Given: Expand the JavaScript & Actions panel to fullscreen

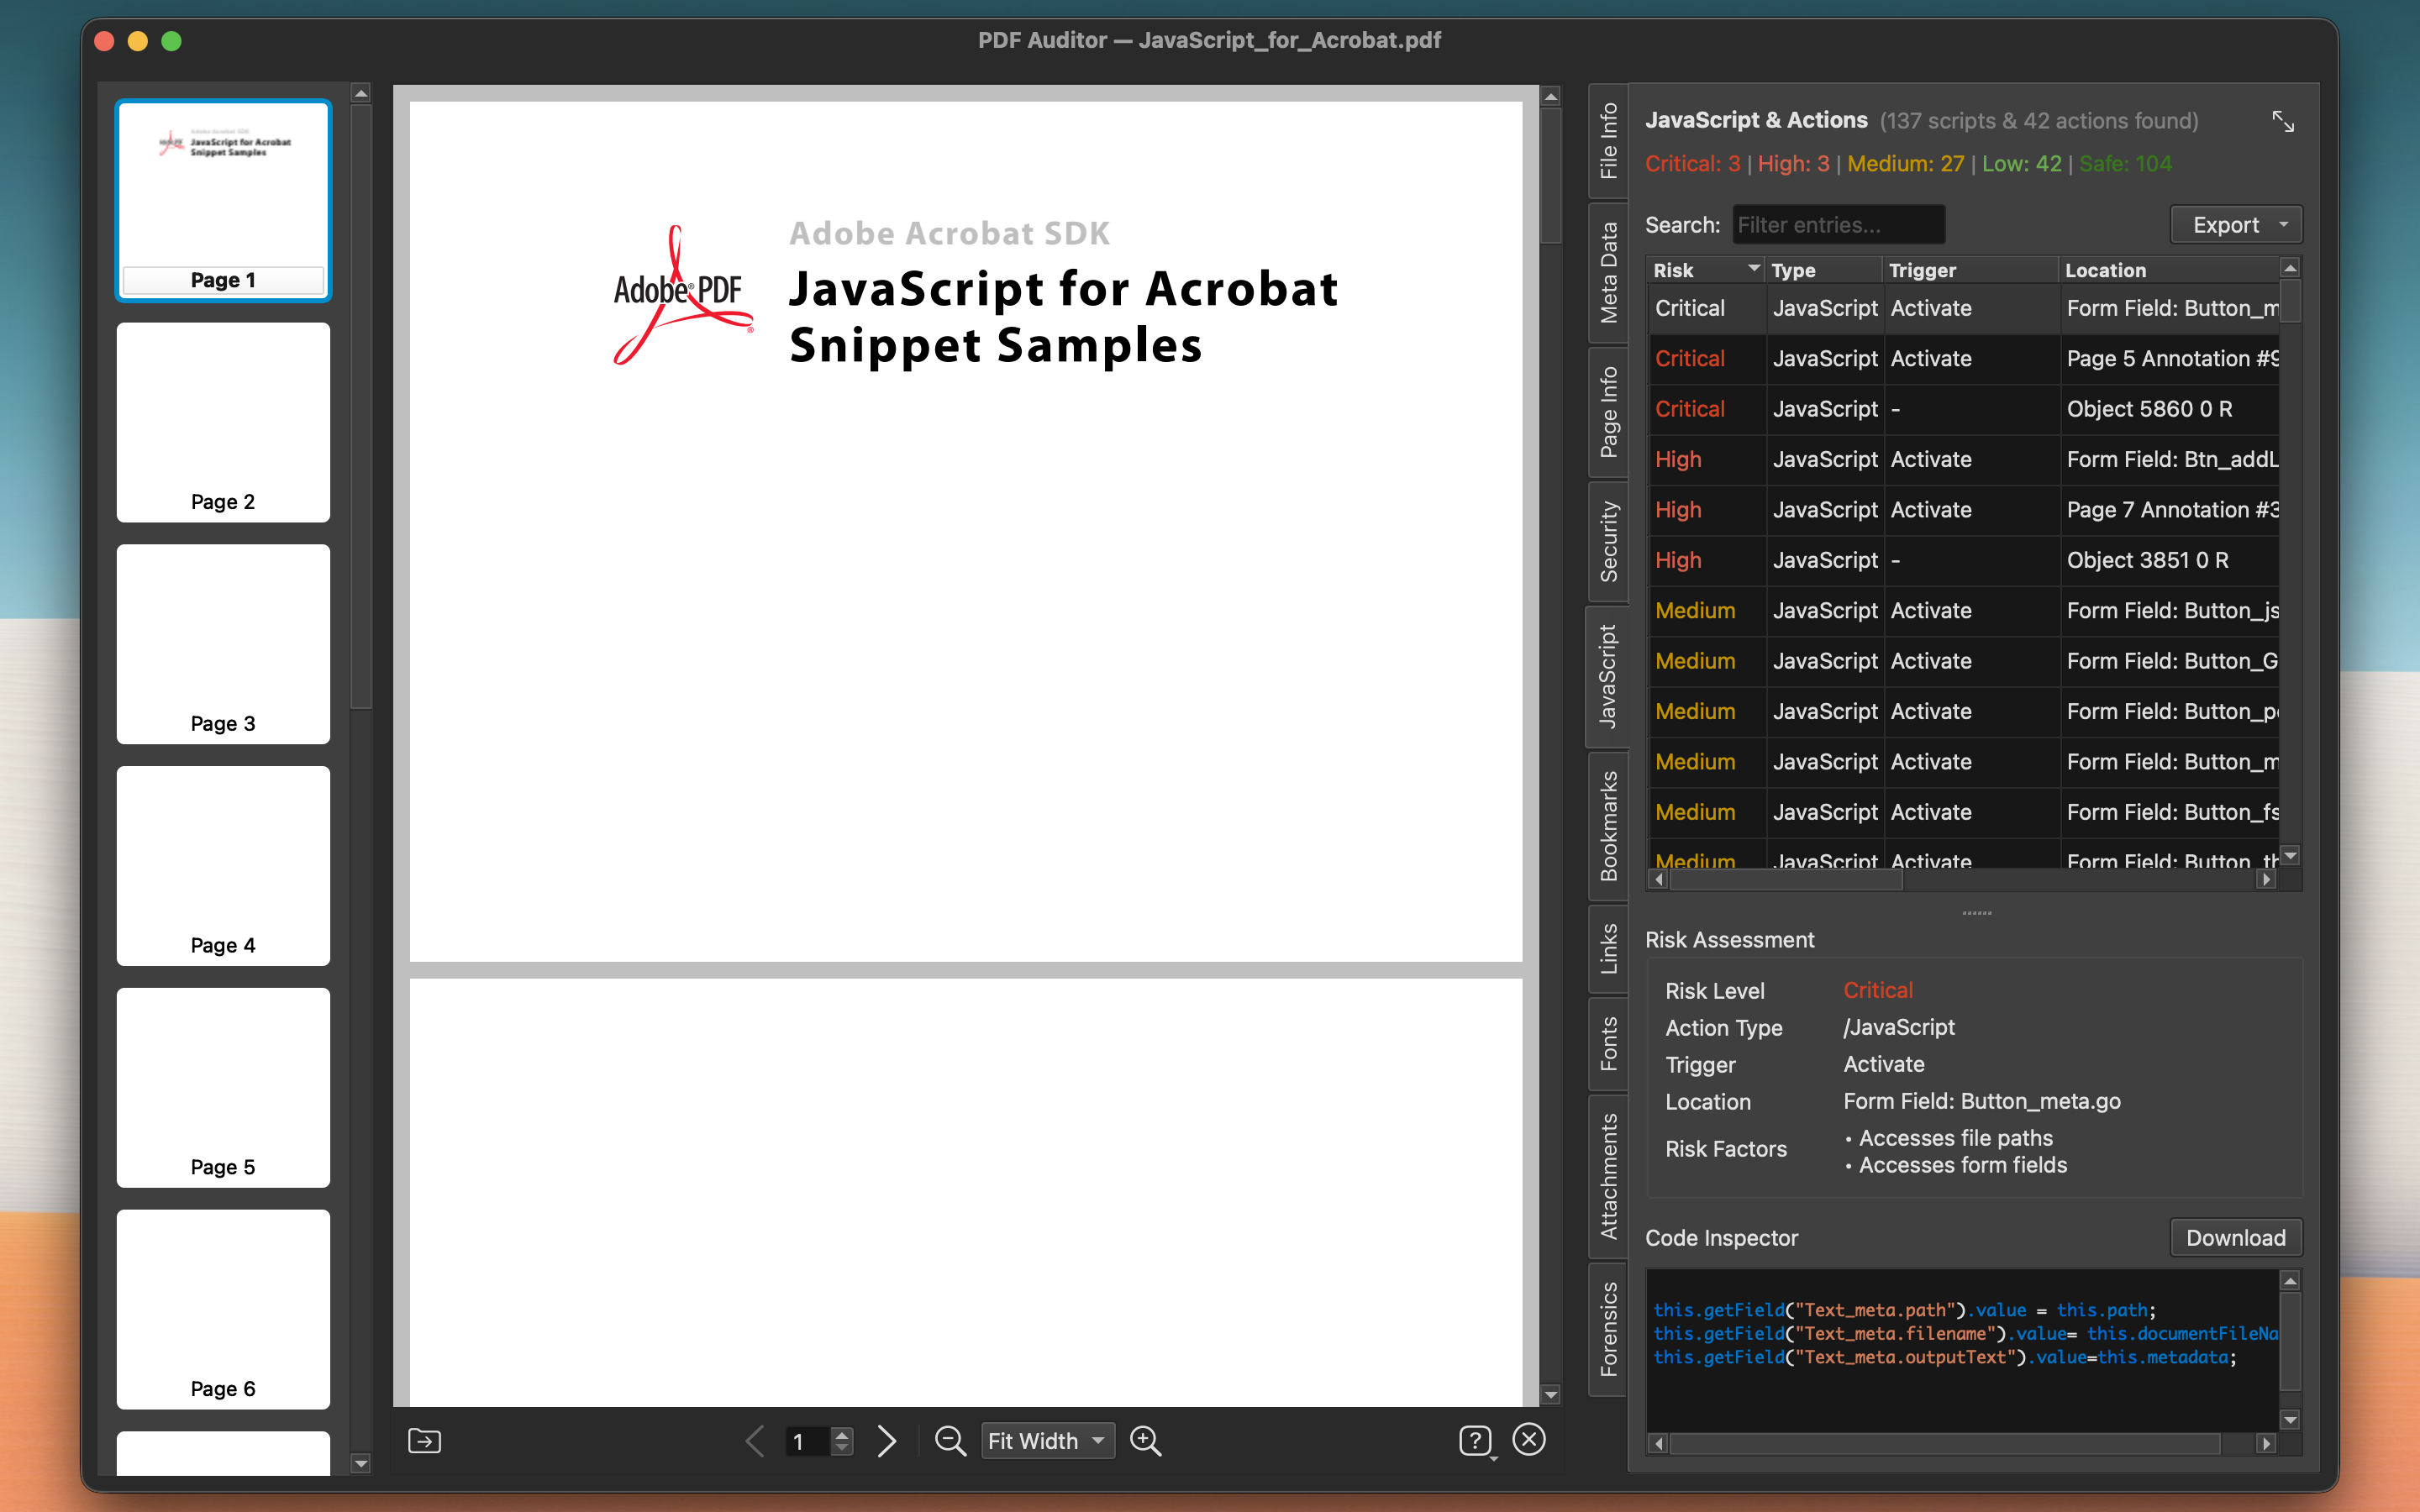Looking at the screenshot, I should pyautogui.click(x=2284, y=120).
